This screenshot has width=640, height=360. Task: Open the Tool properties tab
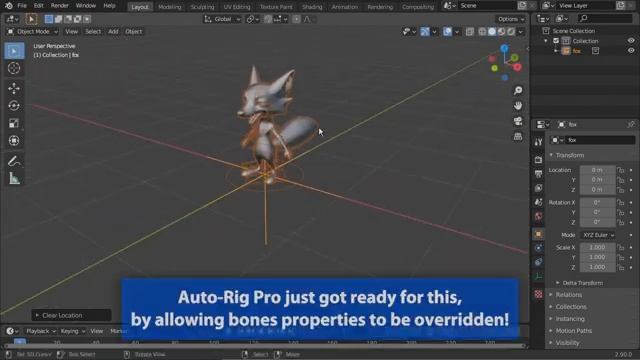coord(538,142)
